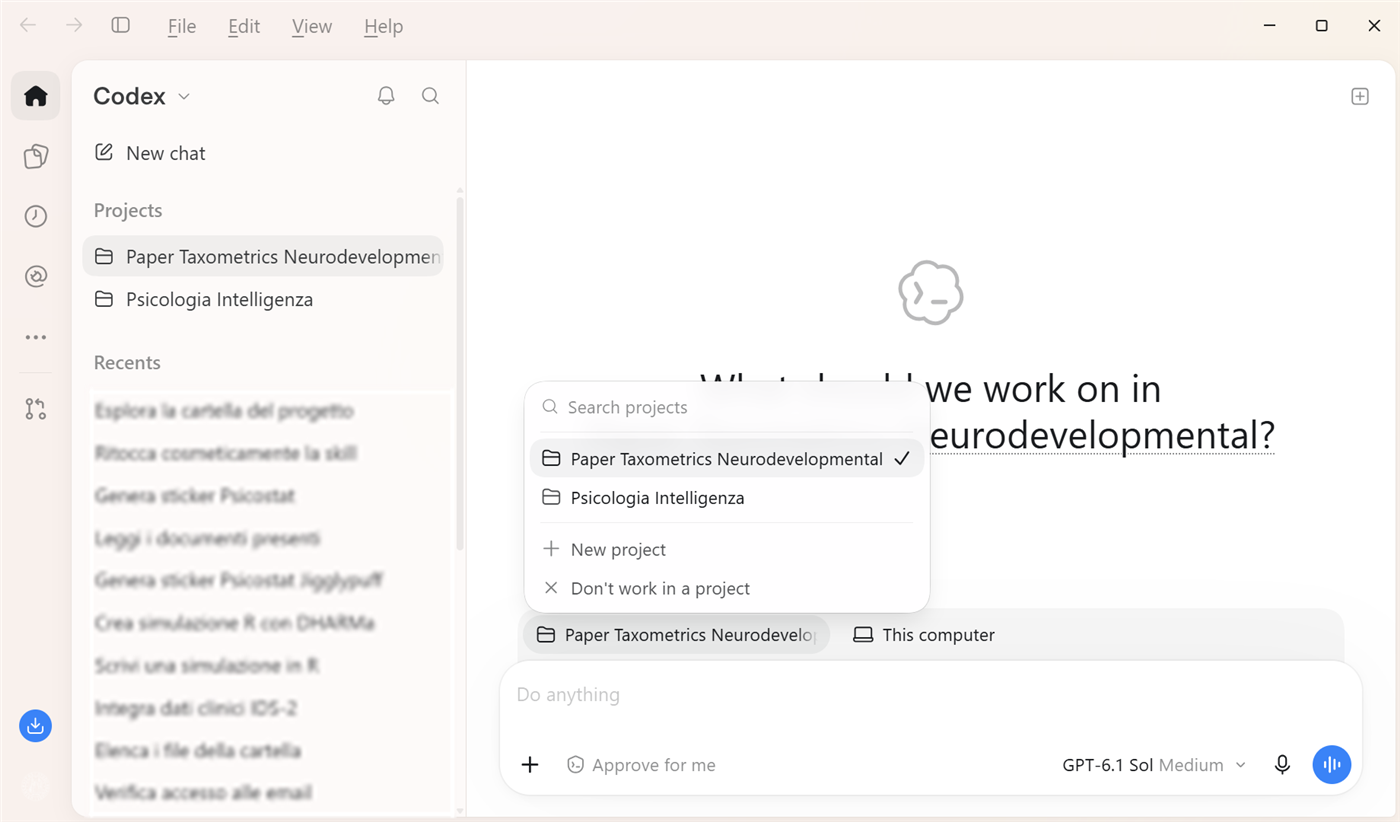Open the Approve for me permissions selector
Viewport: 1400px width, 822px height.
coord(641,765)
